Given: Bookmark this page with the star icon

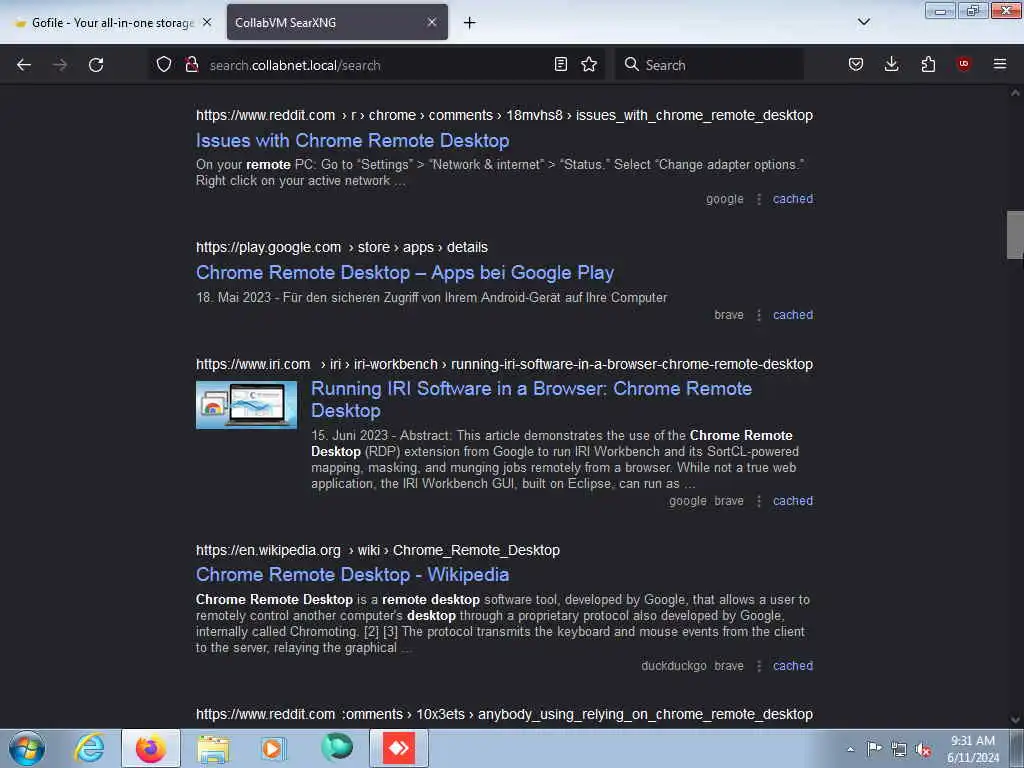Looking at the screenshot, I should (x=589, y=64).
